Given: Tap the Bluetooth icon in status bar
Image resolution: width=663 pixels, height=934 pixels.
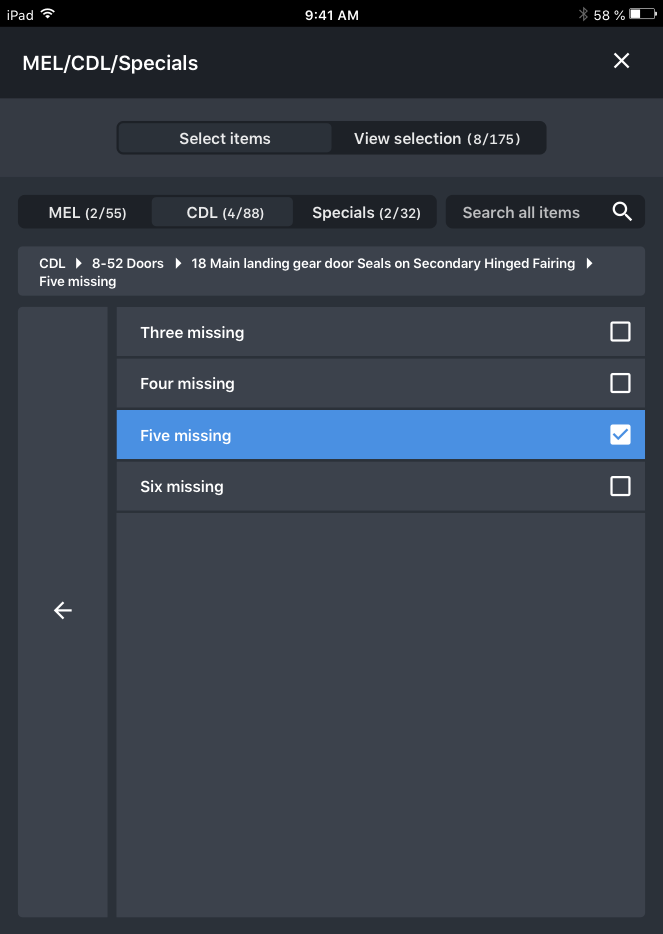Looking at the screenshot, I should click(x=583, y=14).
